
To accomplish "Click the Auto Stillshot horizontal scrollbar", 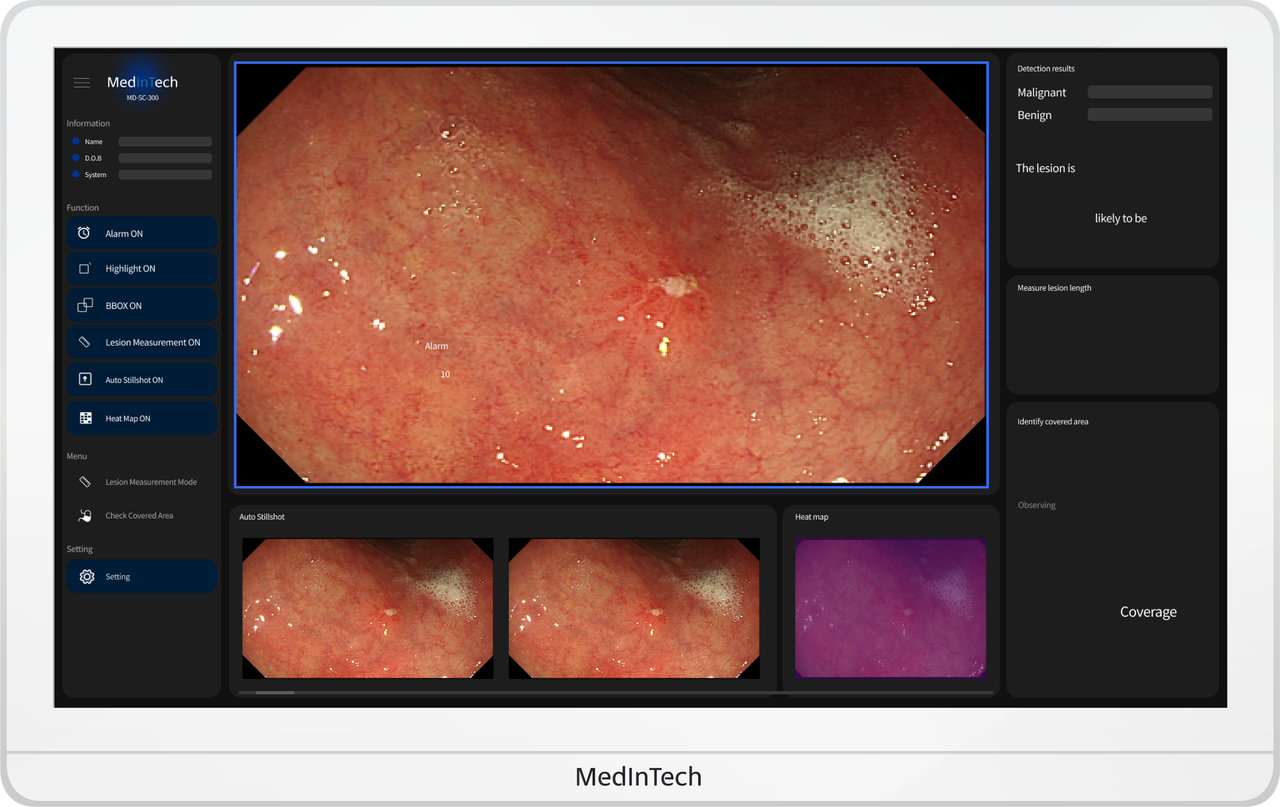I will coord(275,692).
